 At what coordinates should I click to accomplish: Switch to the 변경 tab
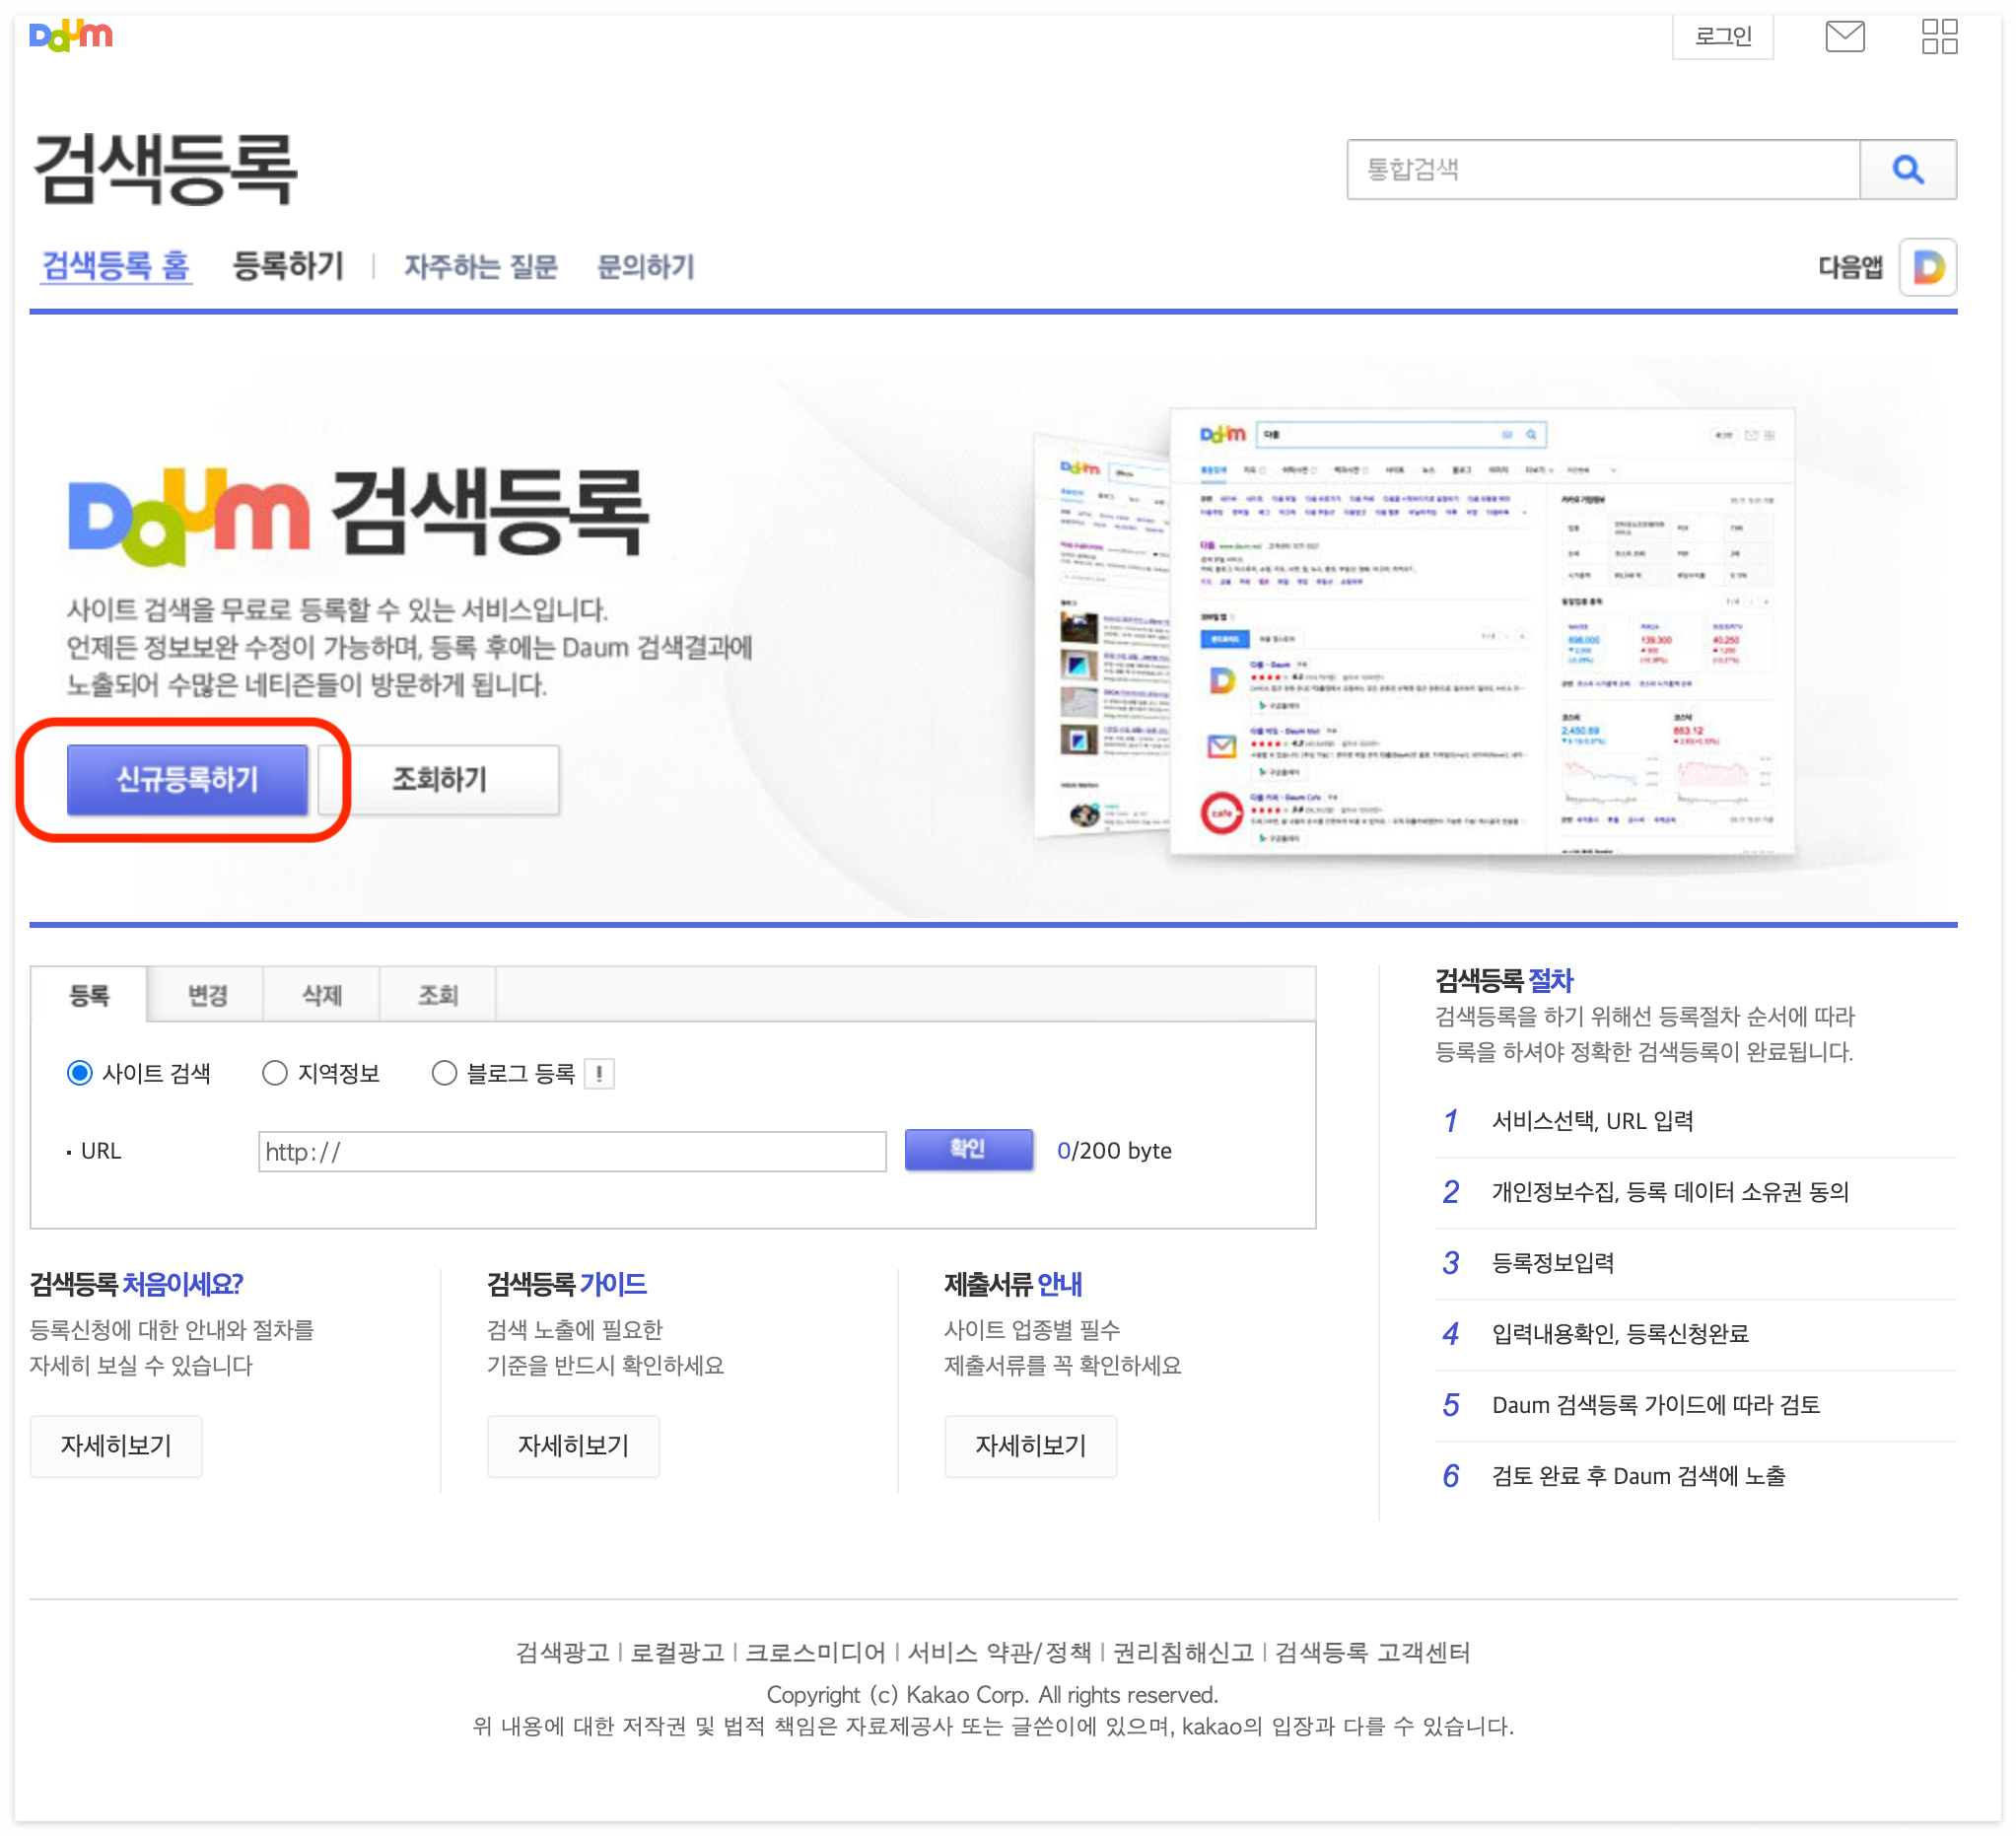[207, 995]
